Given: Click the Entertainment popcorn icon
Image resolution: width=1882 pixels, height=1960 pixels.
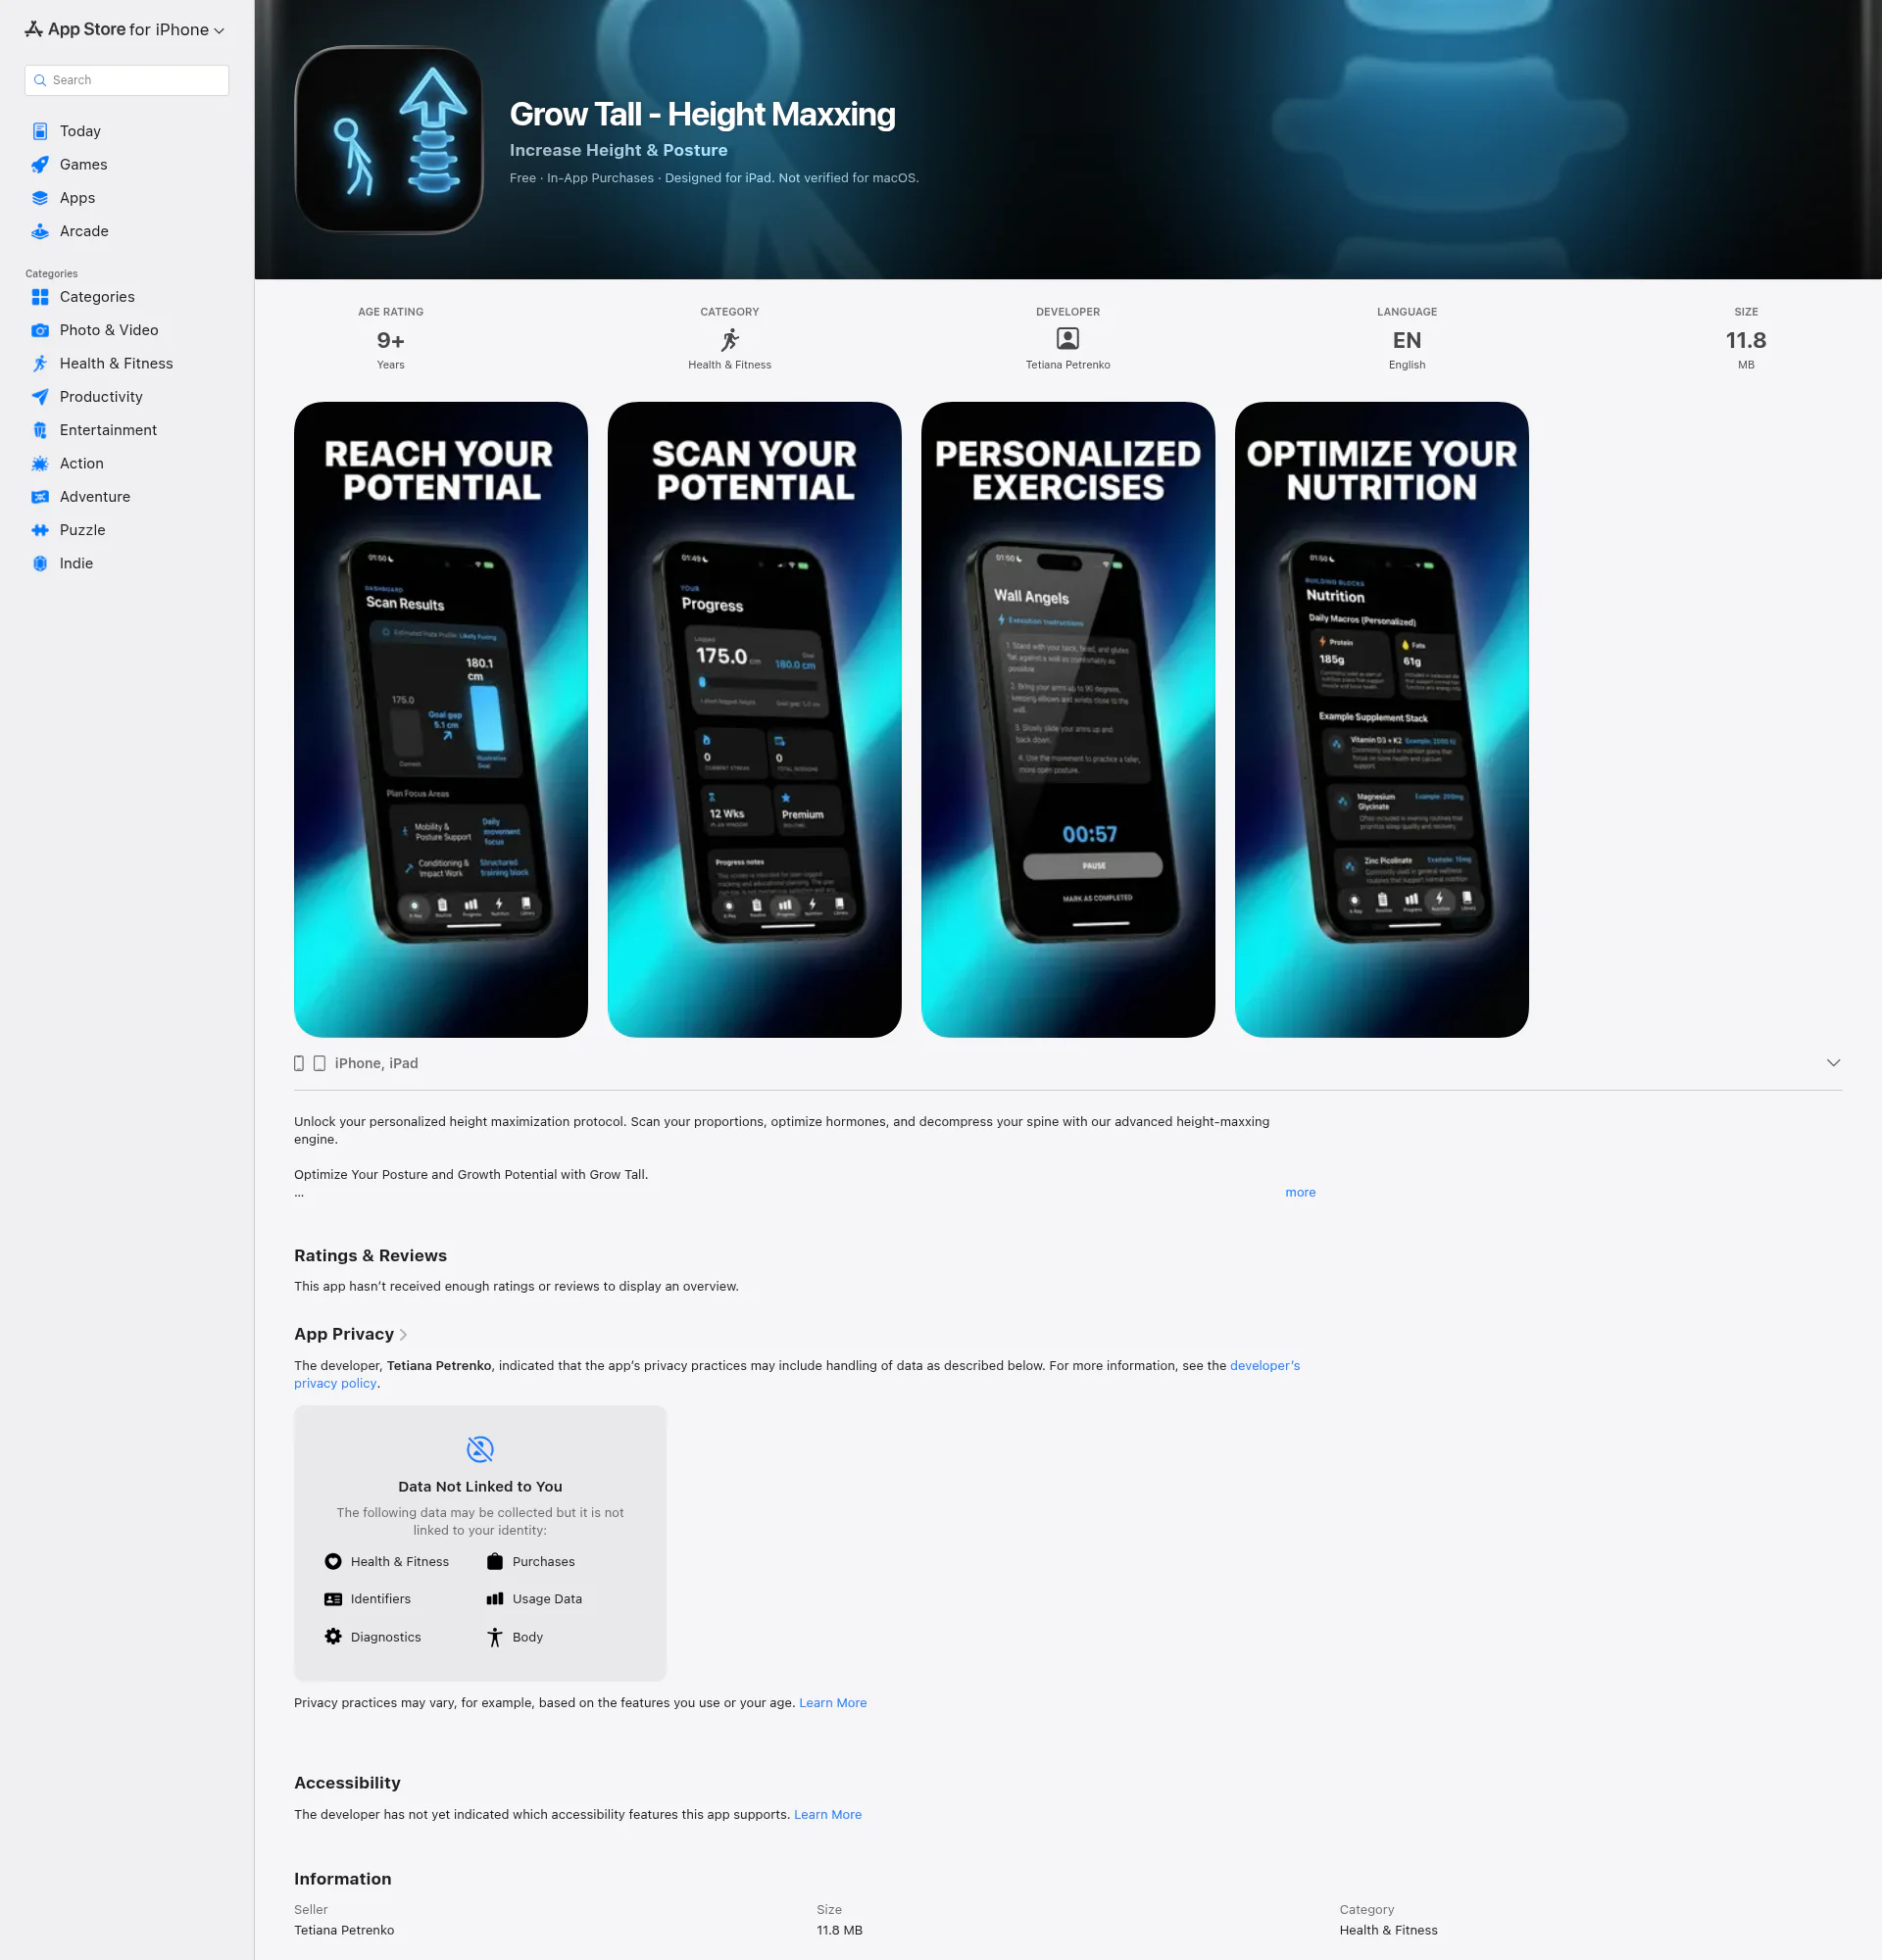Looking at the screenshot, I should point(40,430).
